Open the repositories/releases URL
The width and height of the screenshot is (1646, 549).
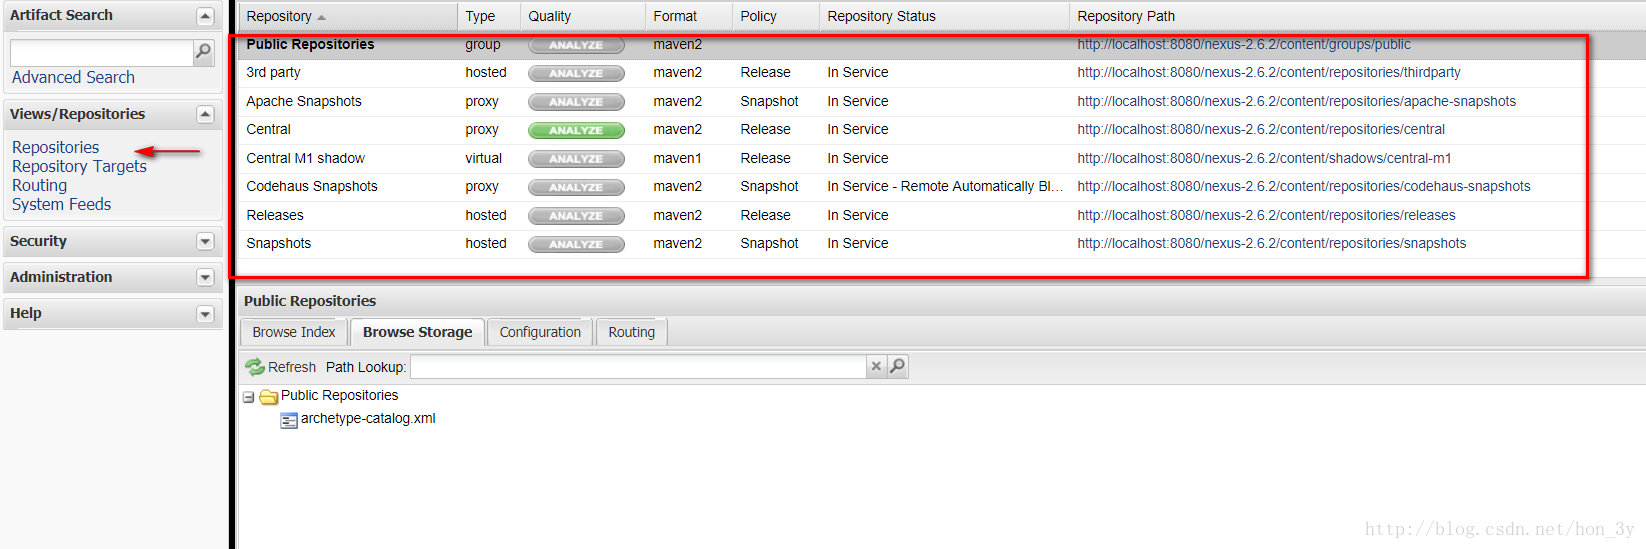tap(1266, 215)
